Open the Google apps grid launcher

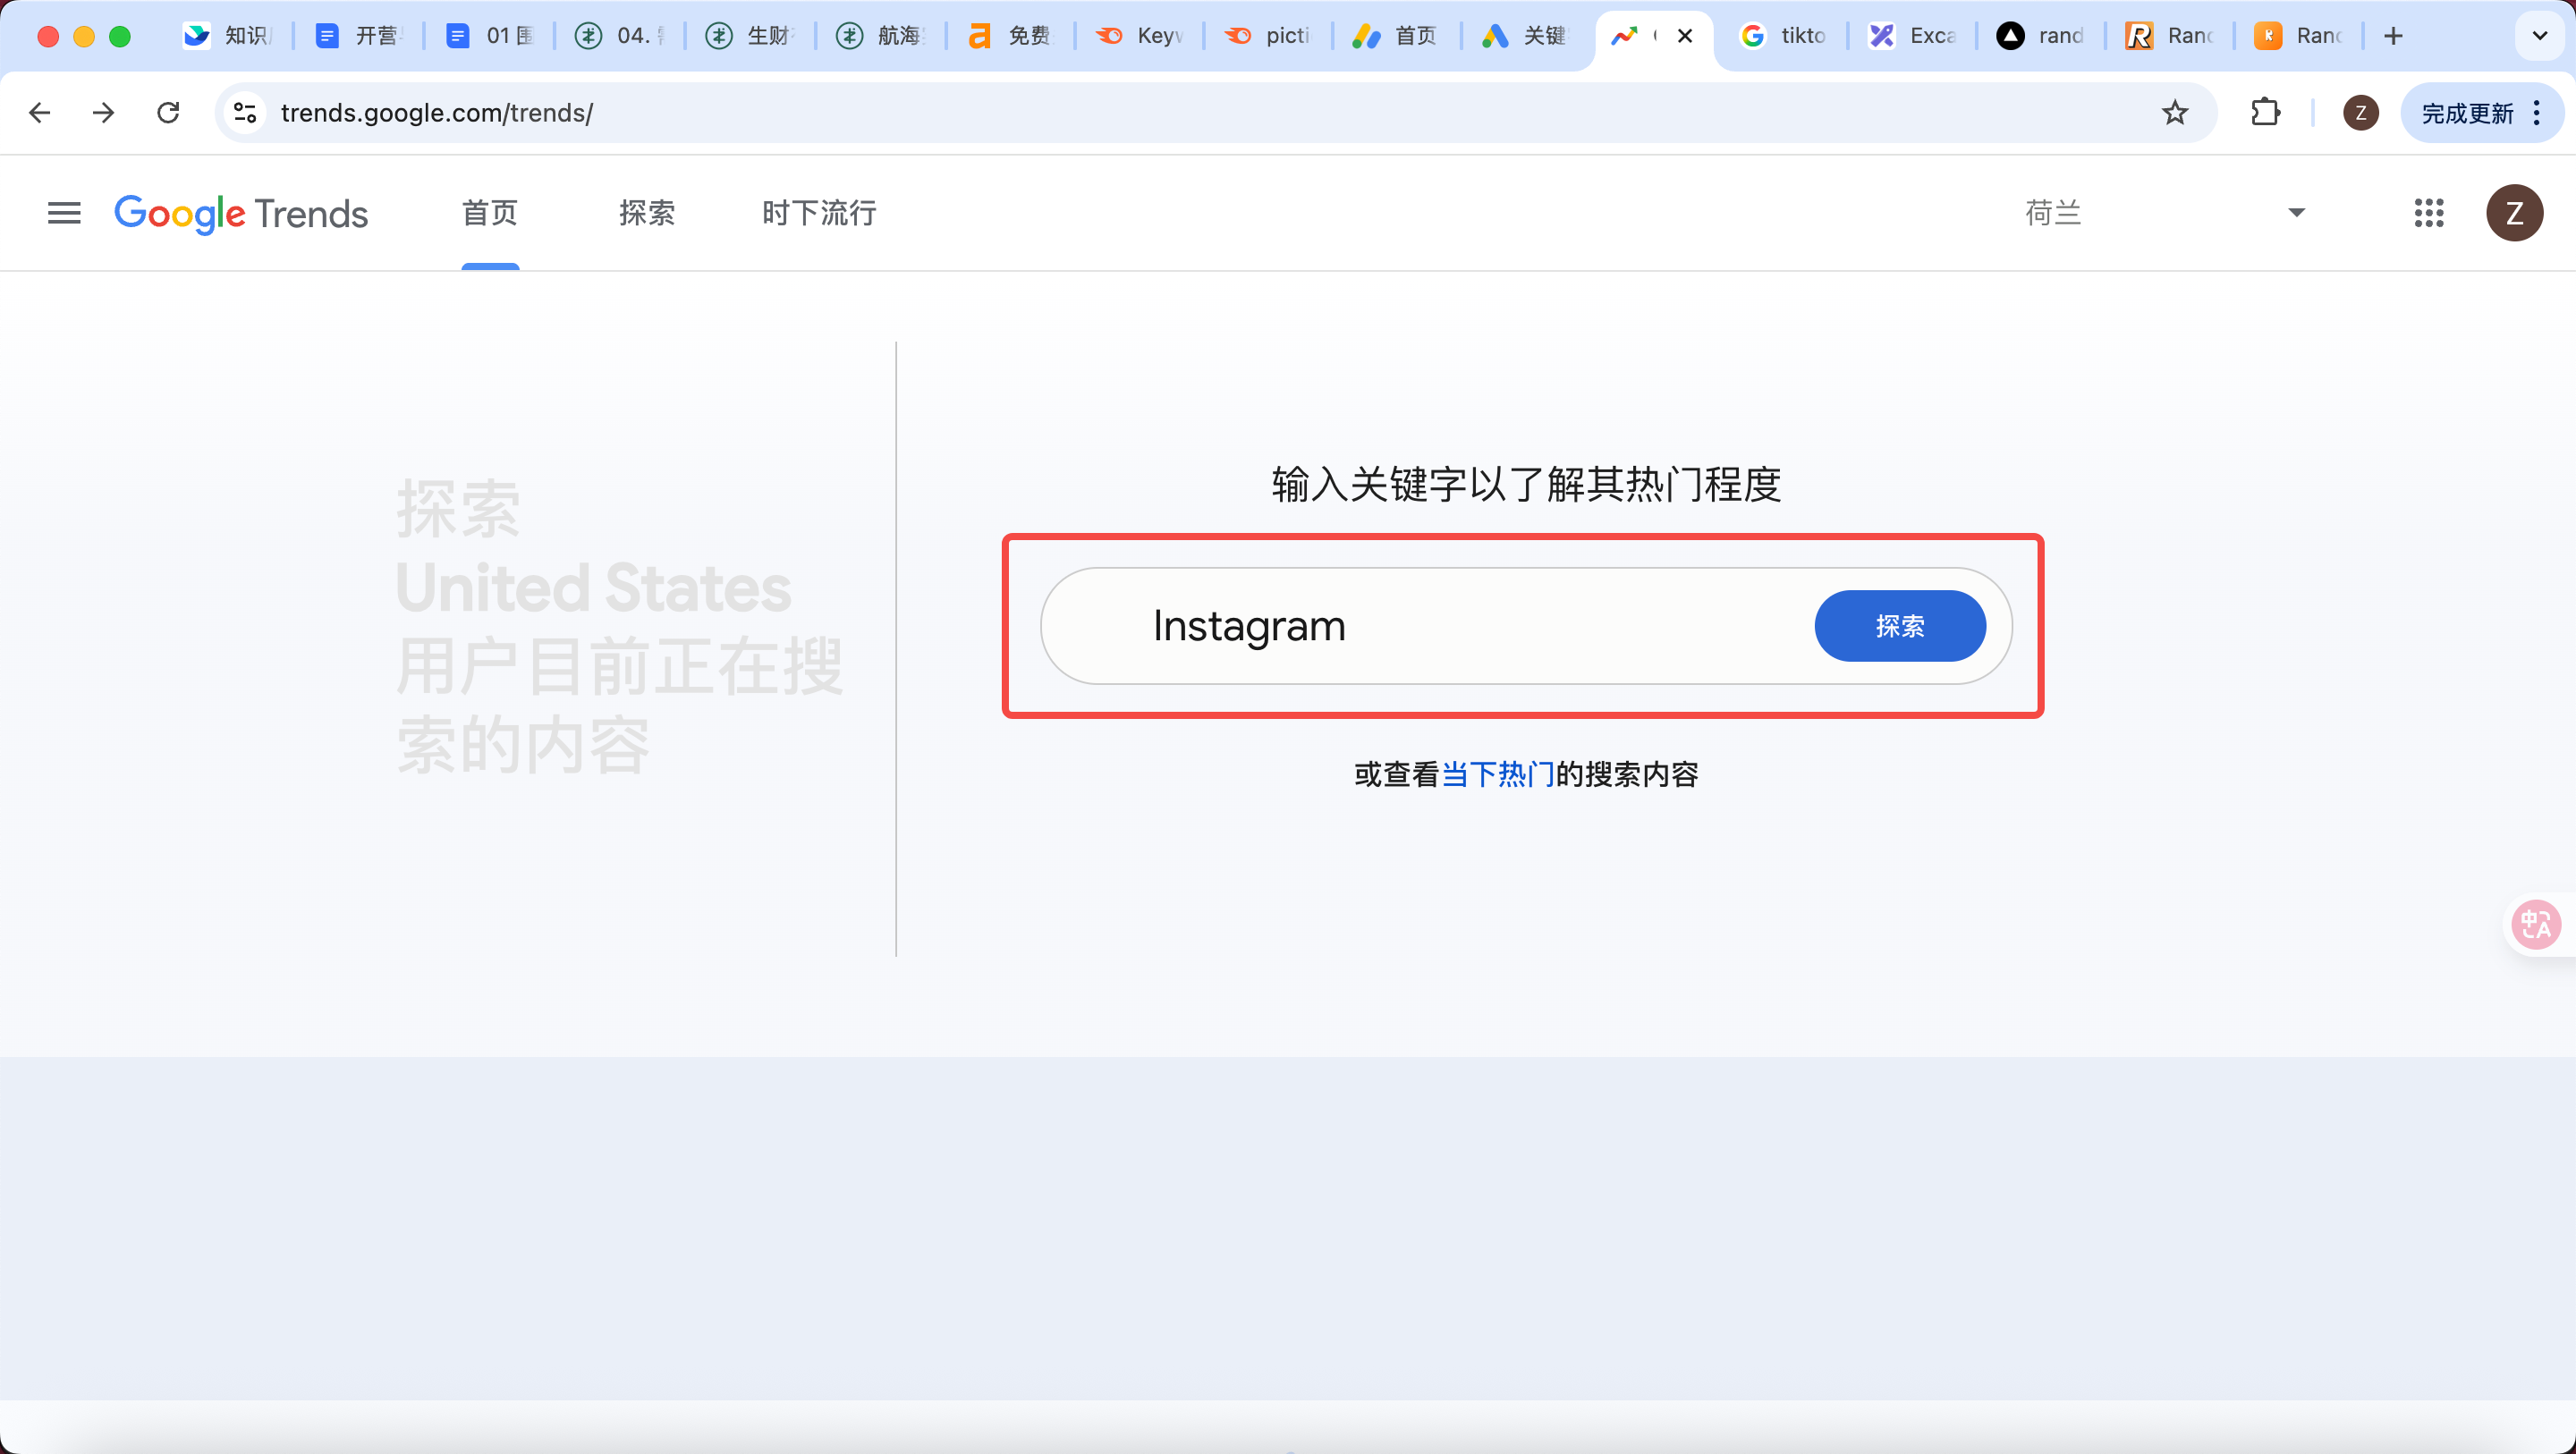[x=2429, y=213]
